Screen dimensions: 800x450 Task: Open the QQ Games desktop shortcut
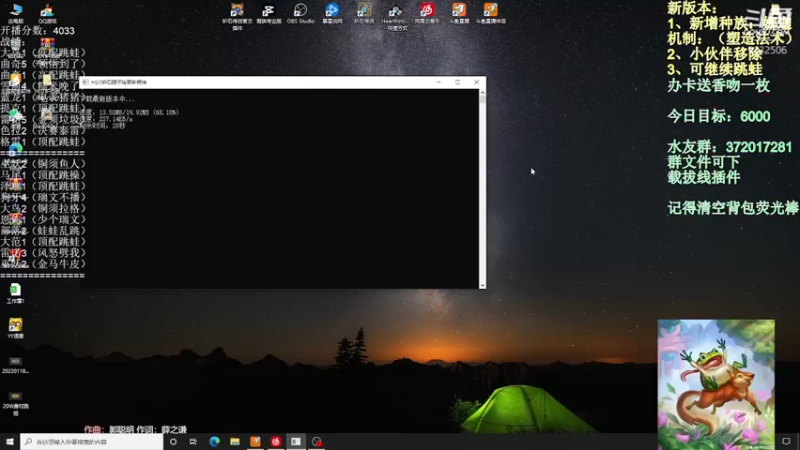point(47,12)
